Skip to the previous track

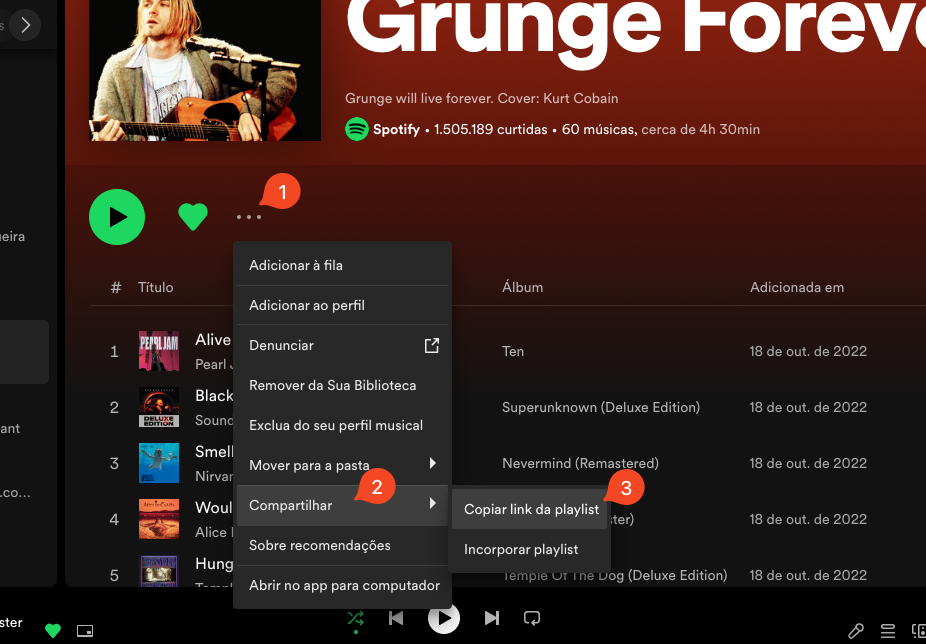pos(396,618)
